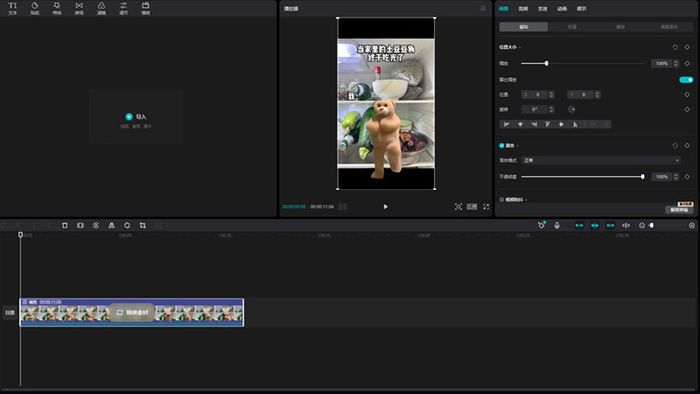
Task: Click the timeline zoom-out magnifier icon
Action: 642,225
